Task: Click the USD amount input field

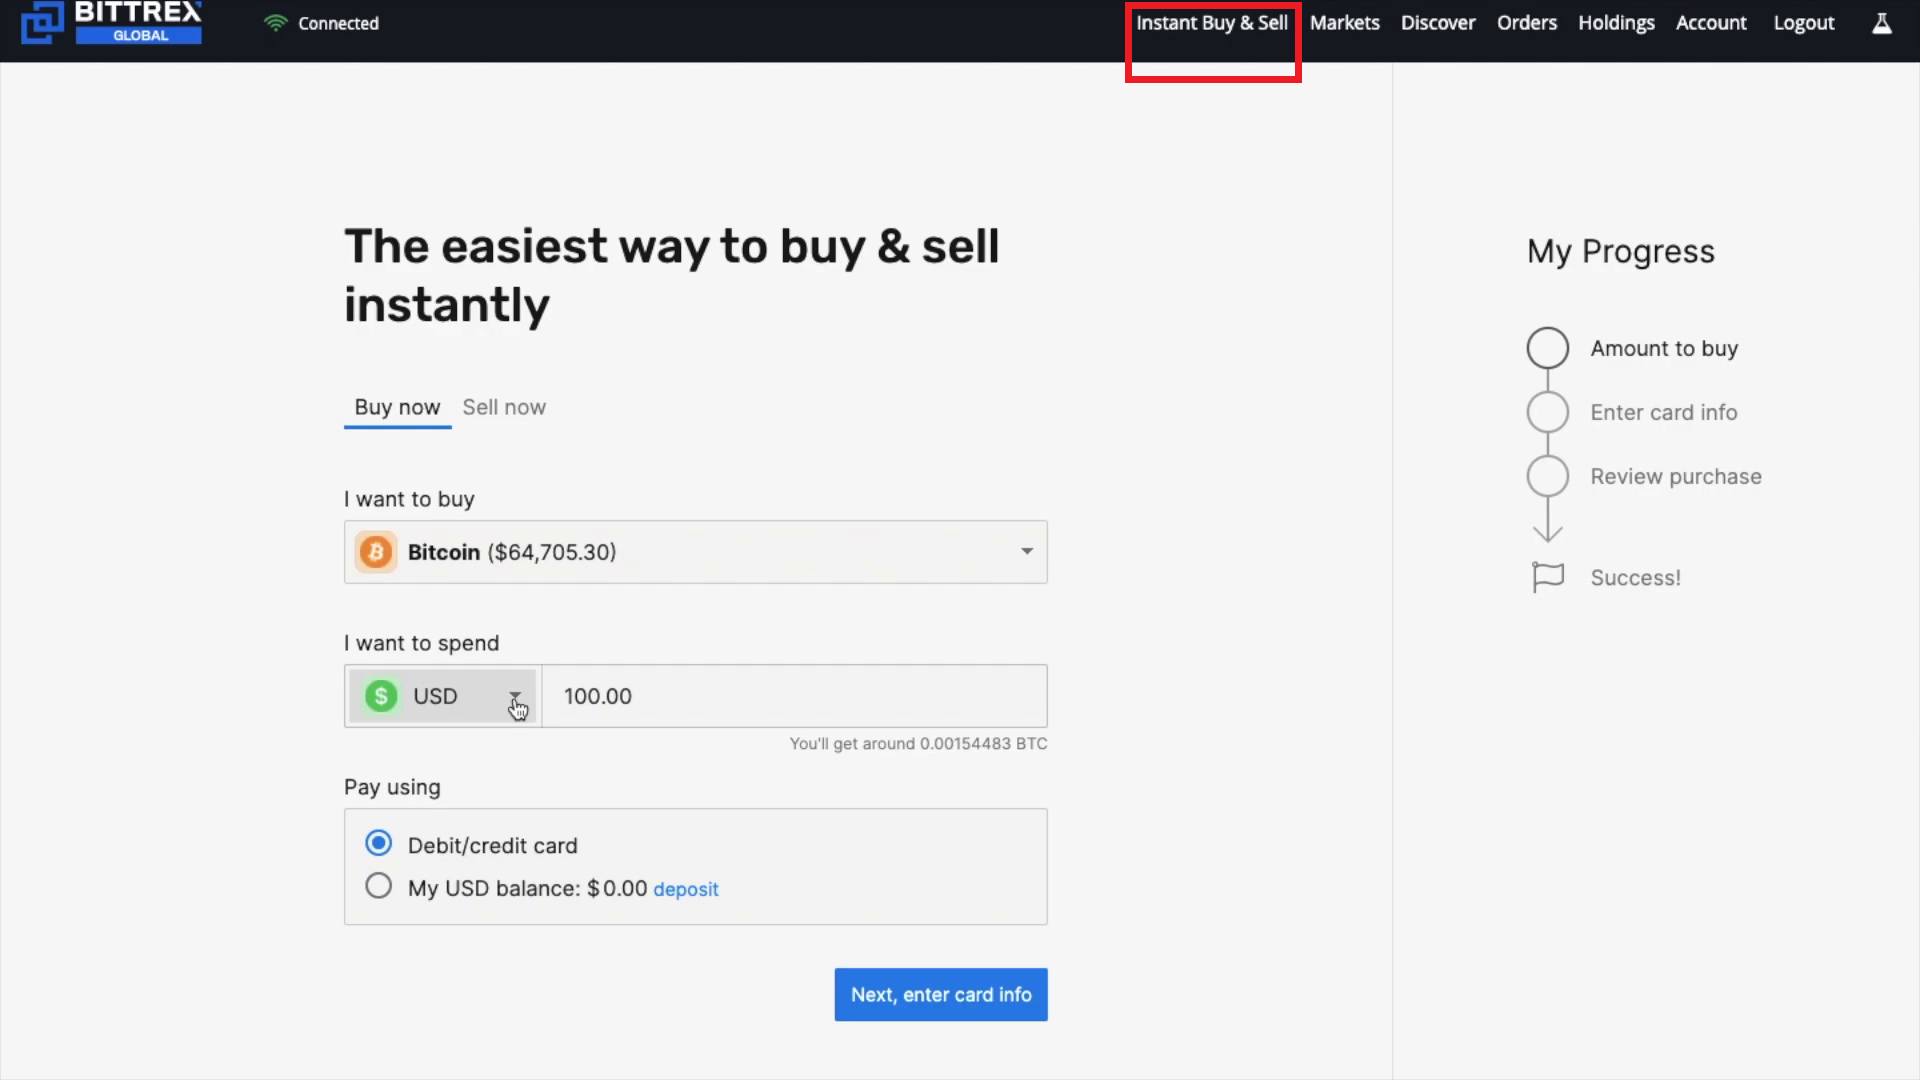Action: [x=796, y=696]
